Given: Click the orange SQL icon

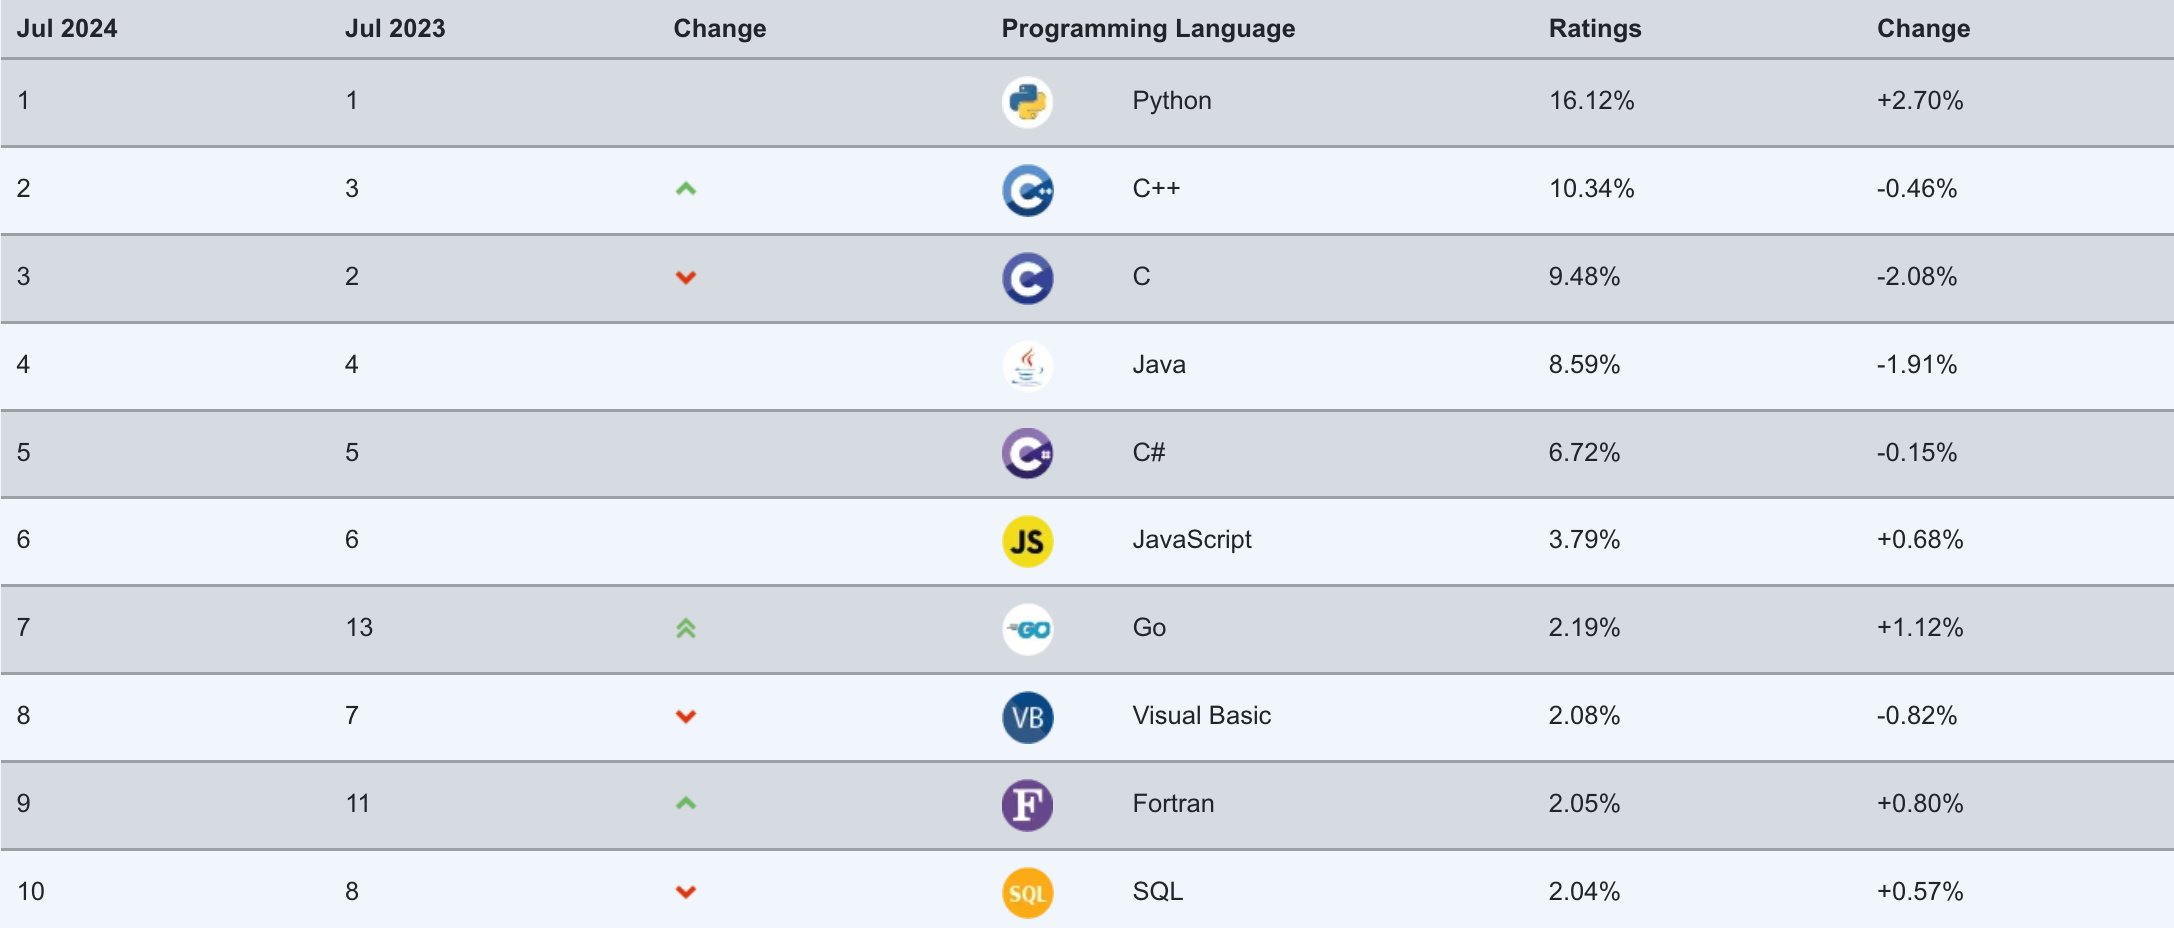Looking at the screenshot, I should pos(1027,893).
